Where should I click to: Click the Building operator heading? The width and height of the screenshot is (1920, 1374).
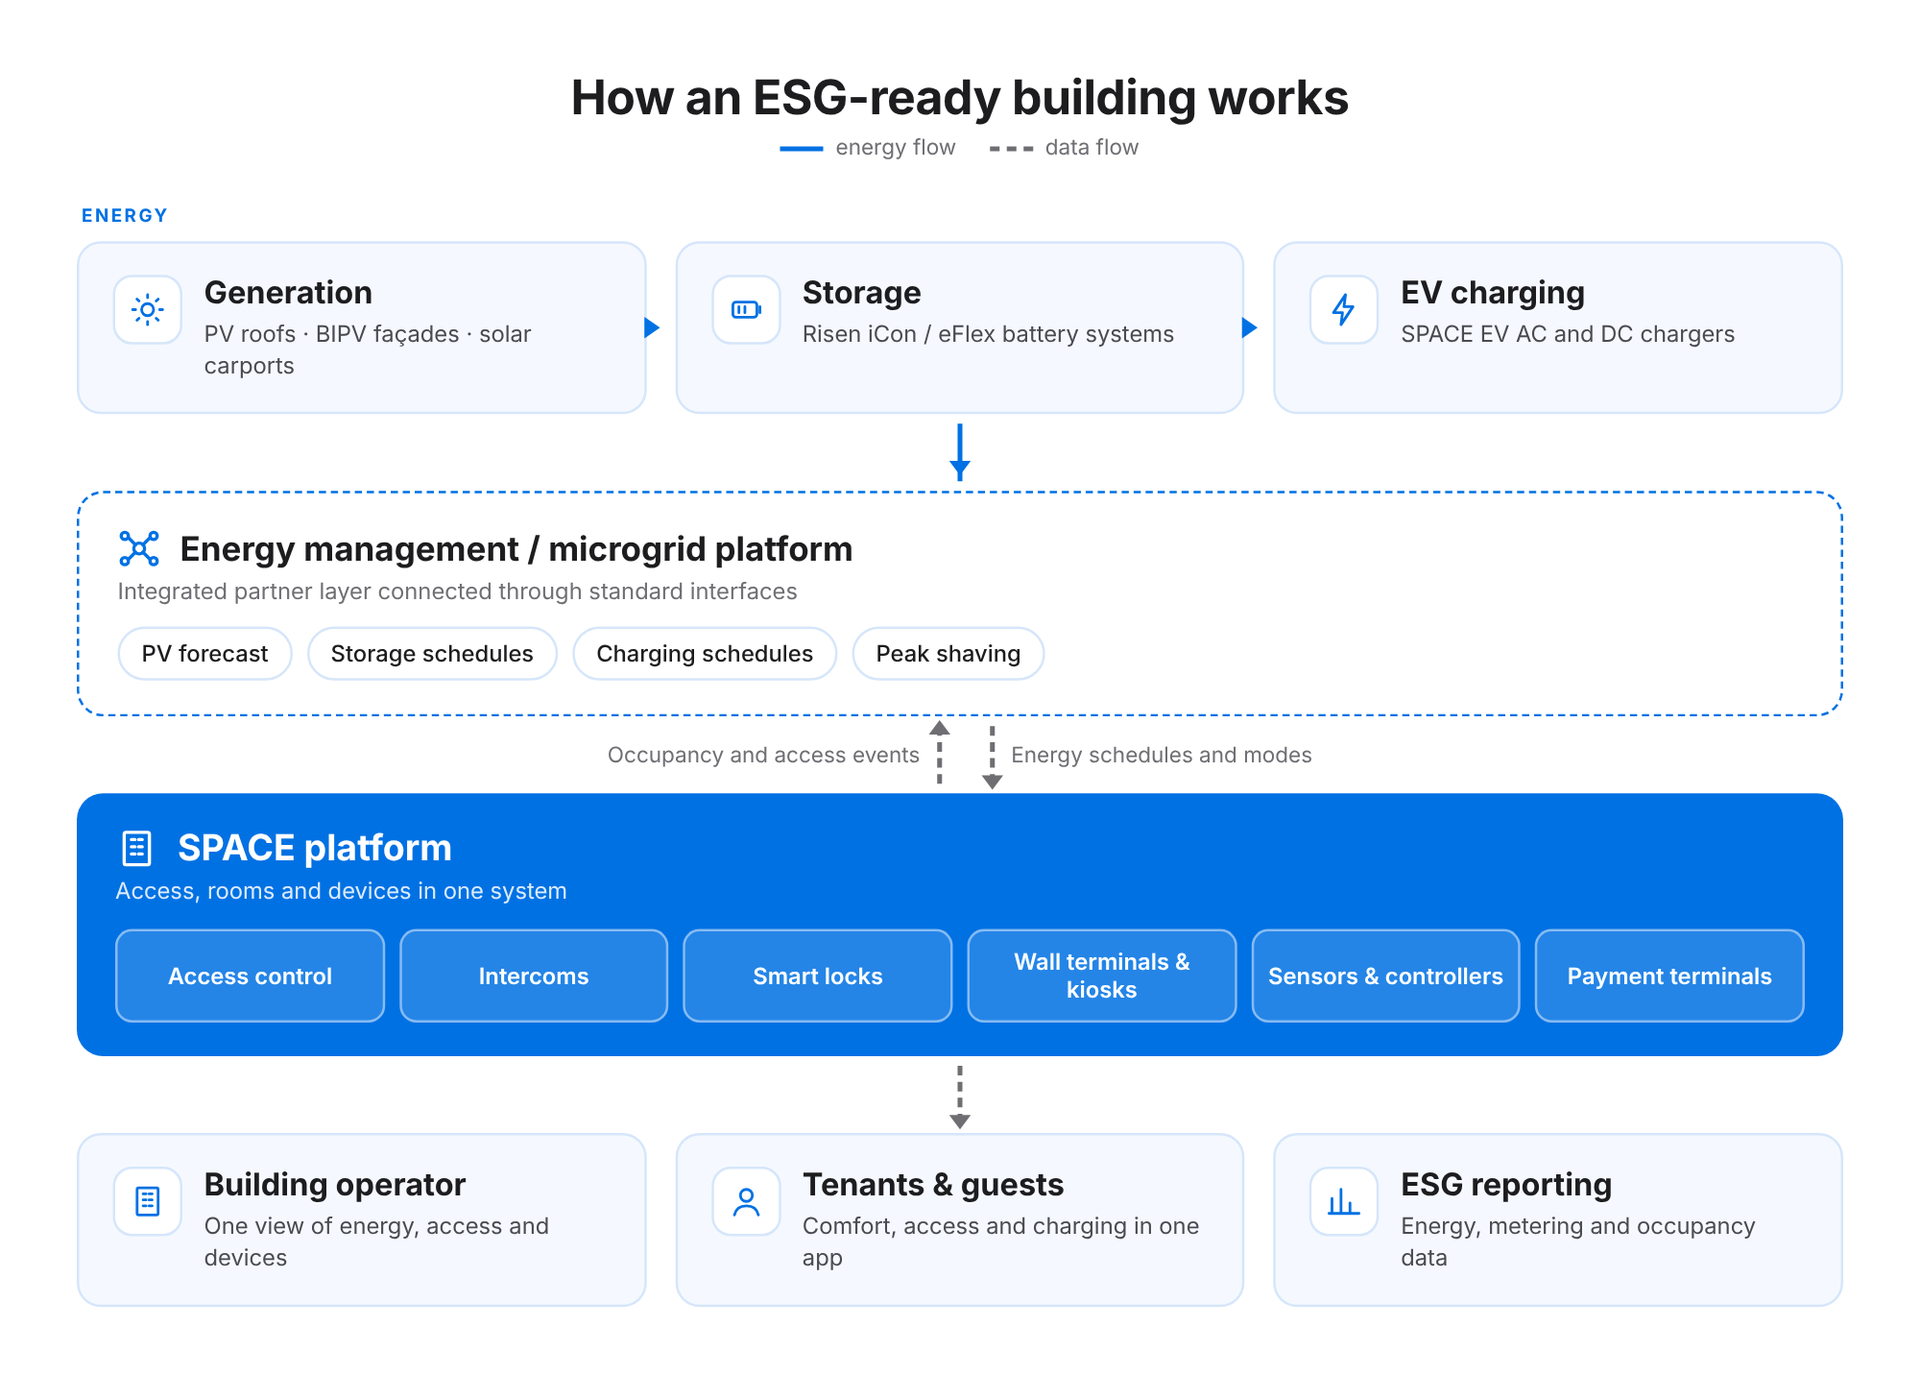[335, 1185]
